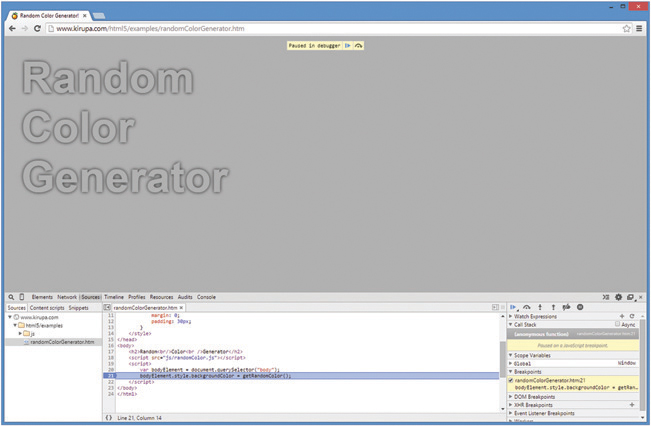The width and height of the screenshot is (651, 426).
Task: Click the DevTools search magnifier icon
Action: 10,297
